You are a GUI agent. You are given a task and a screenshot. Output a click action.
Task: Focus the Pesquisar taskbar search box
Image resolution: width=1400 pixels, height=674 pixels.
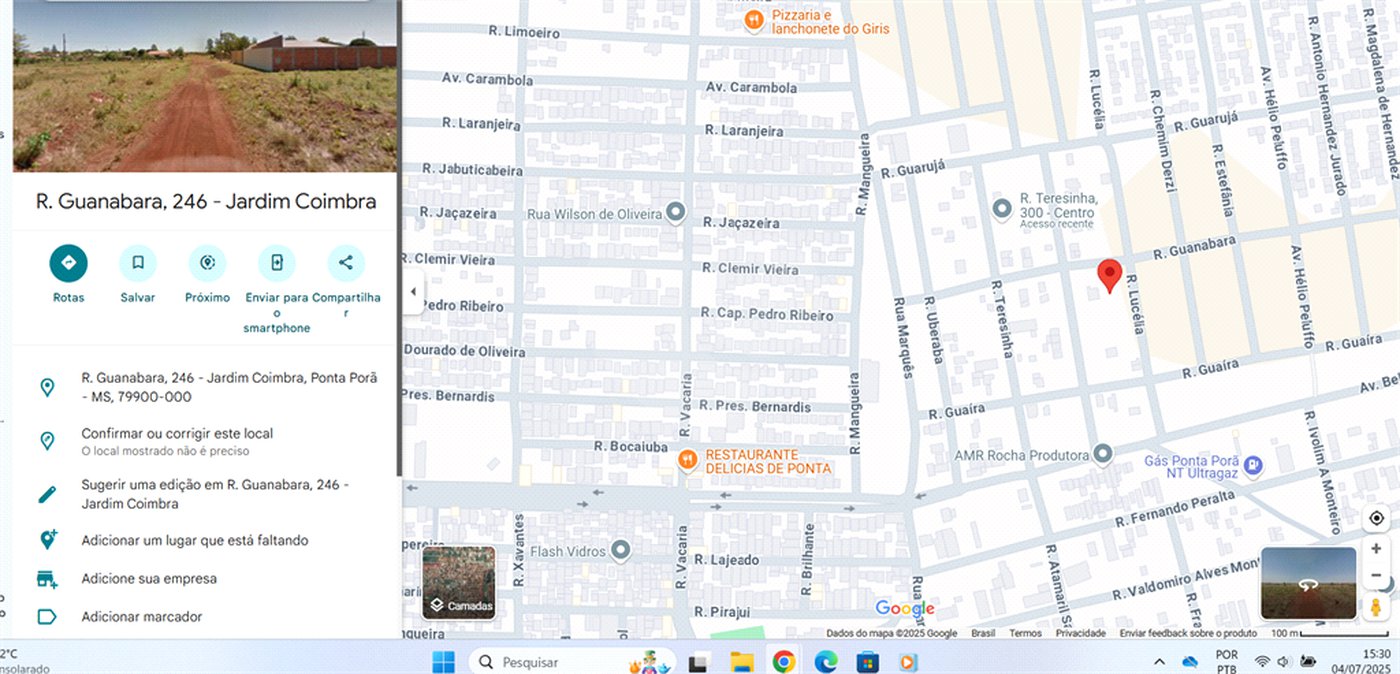point(572,662)
